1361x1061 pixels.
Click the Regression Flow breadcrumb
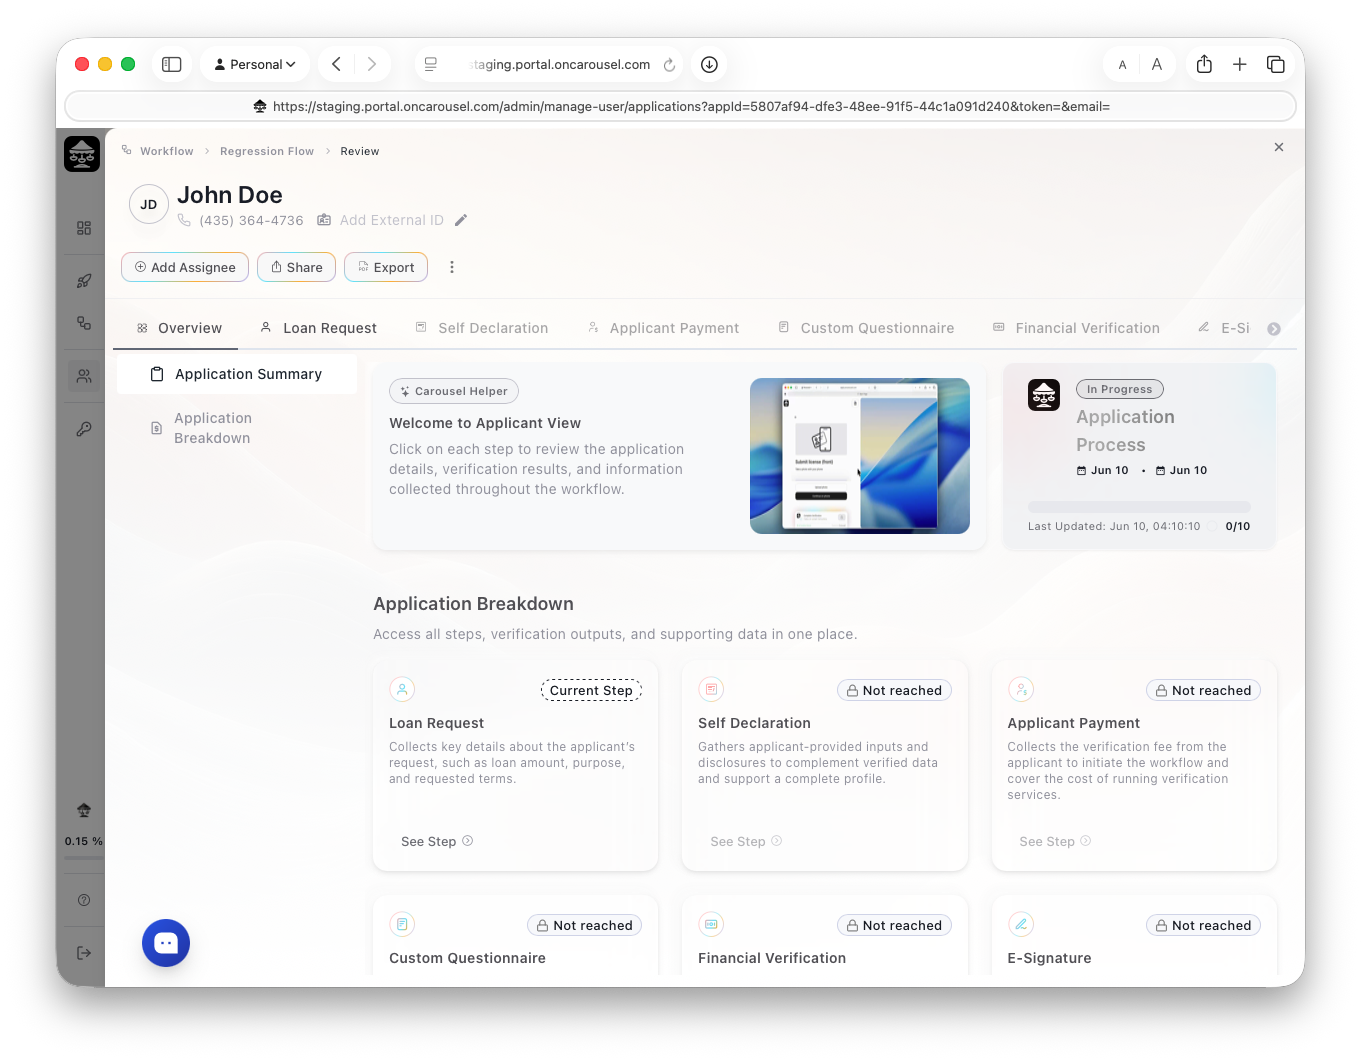click(x=267, y=151)
